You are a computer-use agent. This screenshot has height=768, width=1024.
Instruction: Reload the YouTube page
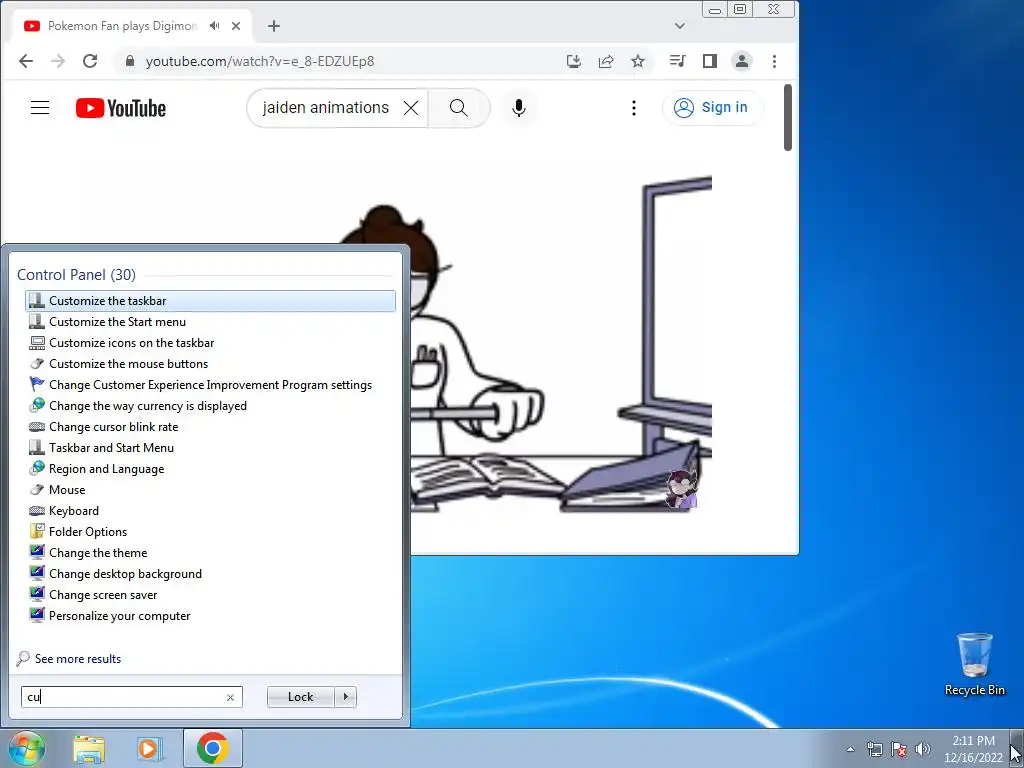tap(90, 61)
